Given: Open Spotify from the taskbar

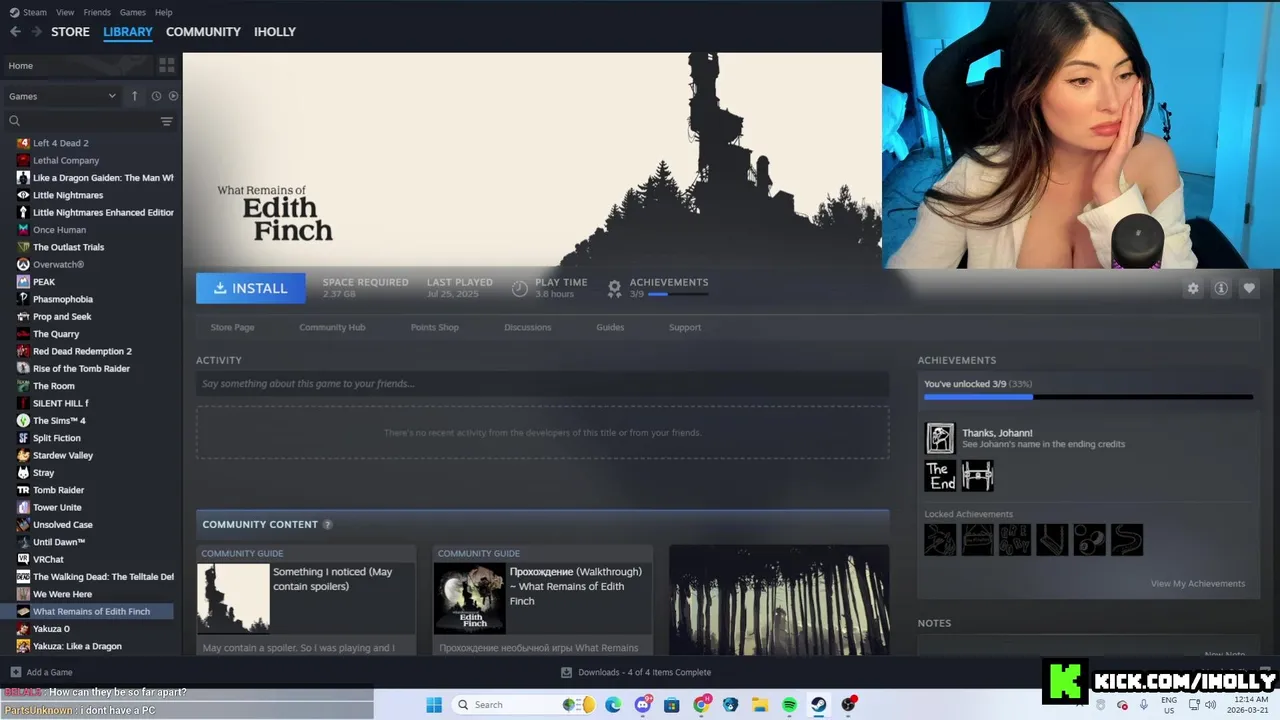Looking at the screenshot, I should pyautogui.click(x=789, y=705).
